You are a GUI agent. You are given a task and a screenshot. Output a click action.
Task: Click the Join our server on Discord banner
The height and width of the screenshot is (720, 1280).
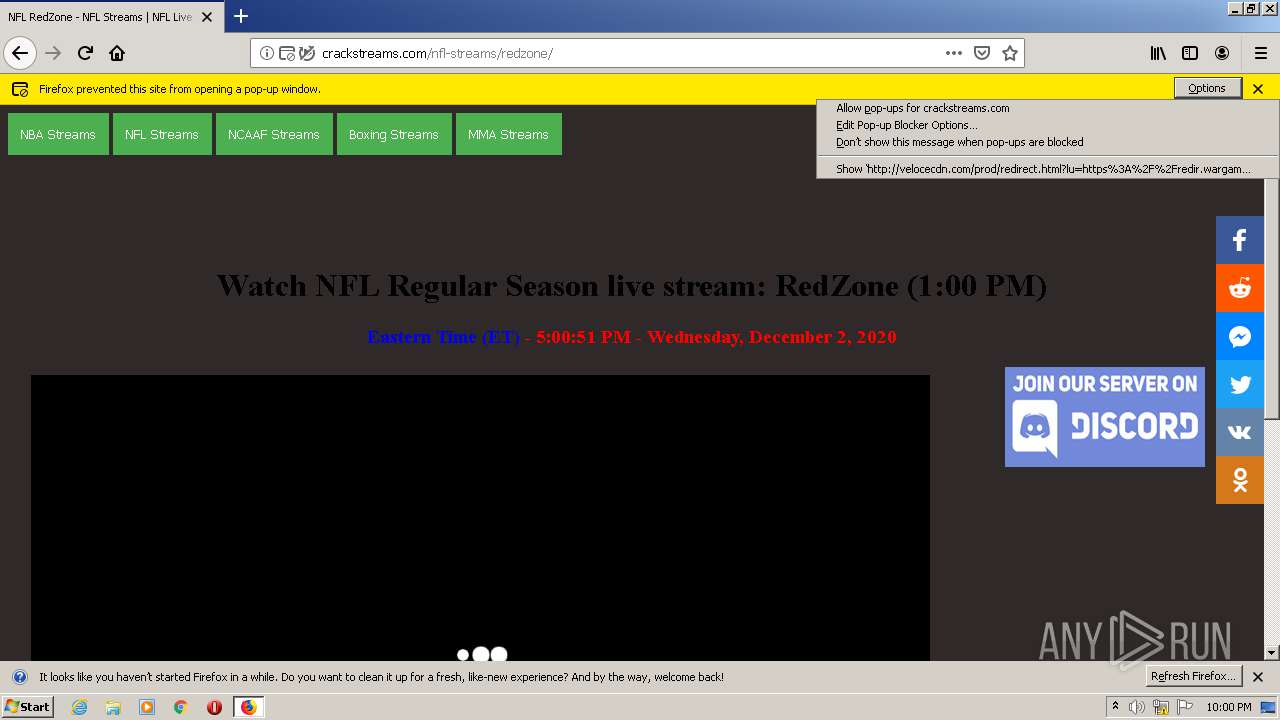point(1105,417)
